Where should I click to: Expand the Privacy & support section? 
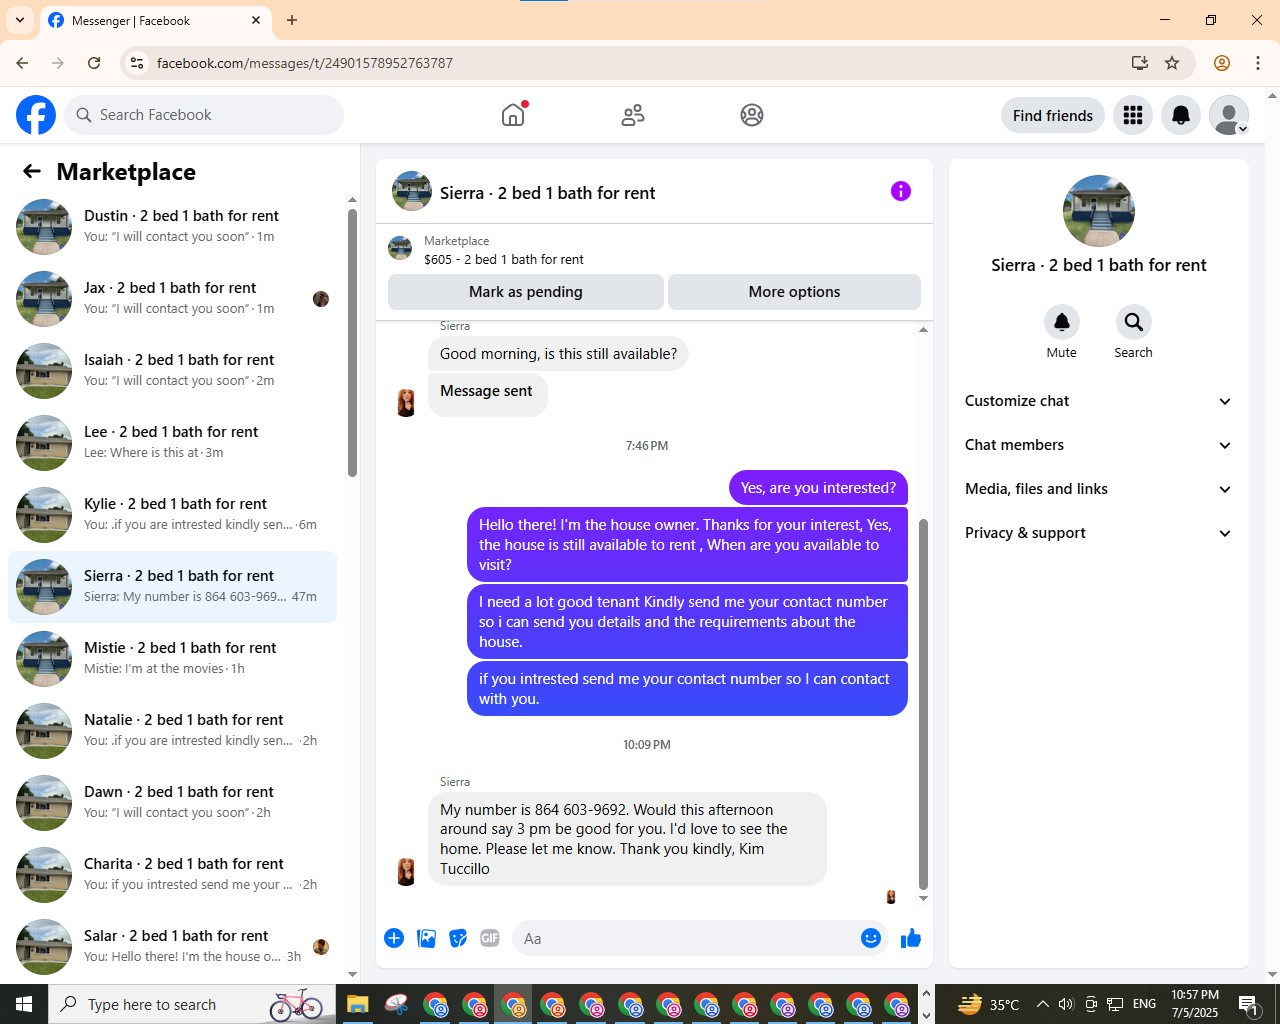click(1098, 533)
